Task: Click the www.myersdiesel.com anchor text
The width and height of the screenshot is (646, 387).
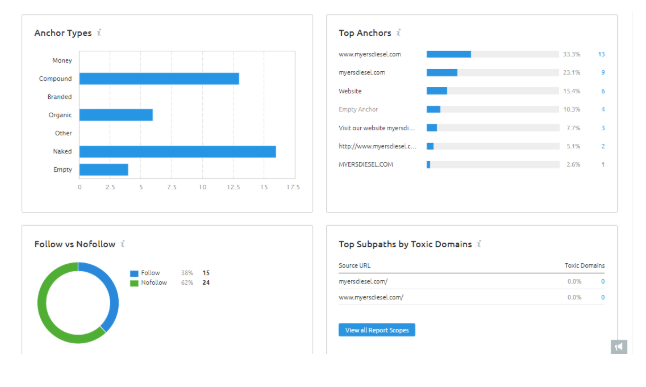Action: [x=370, y=54]
